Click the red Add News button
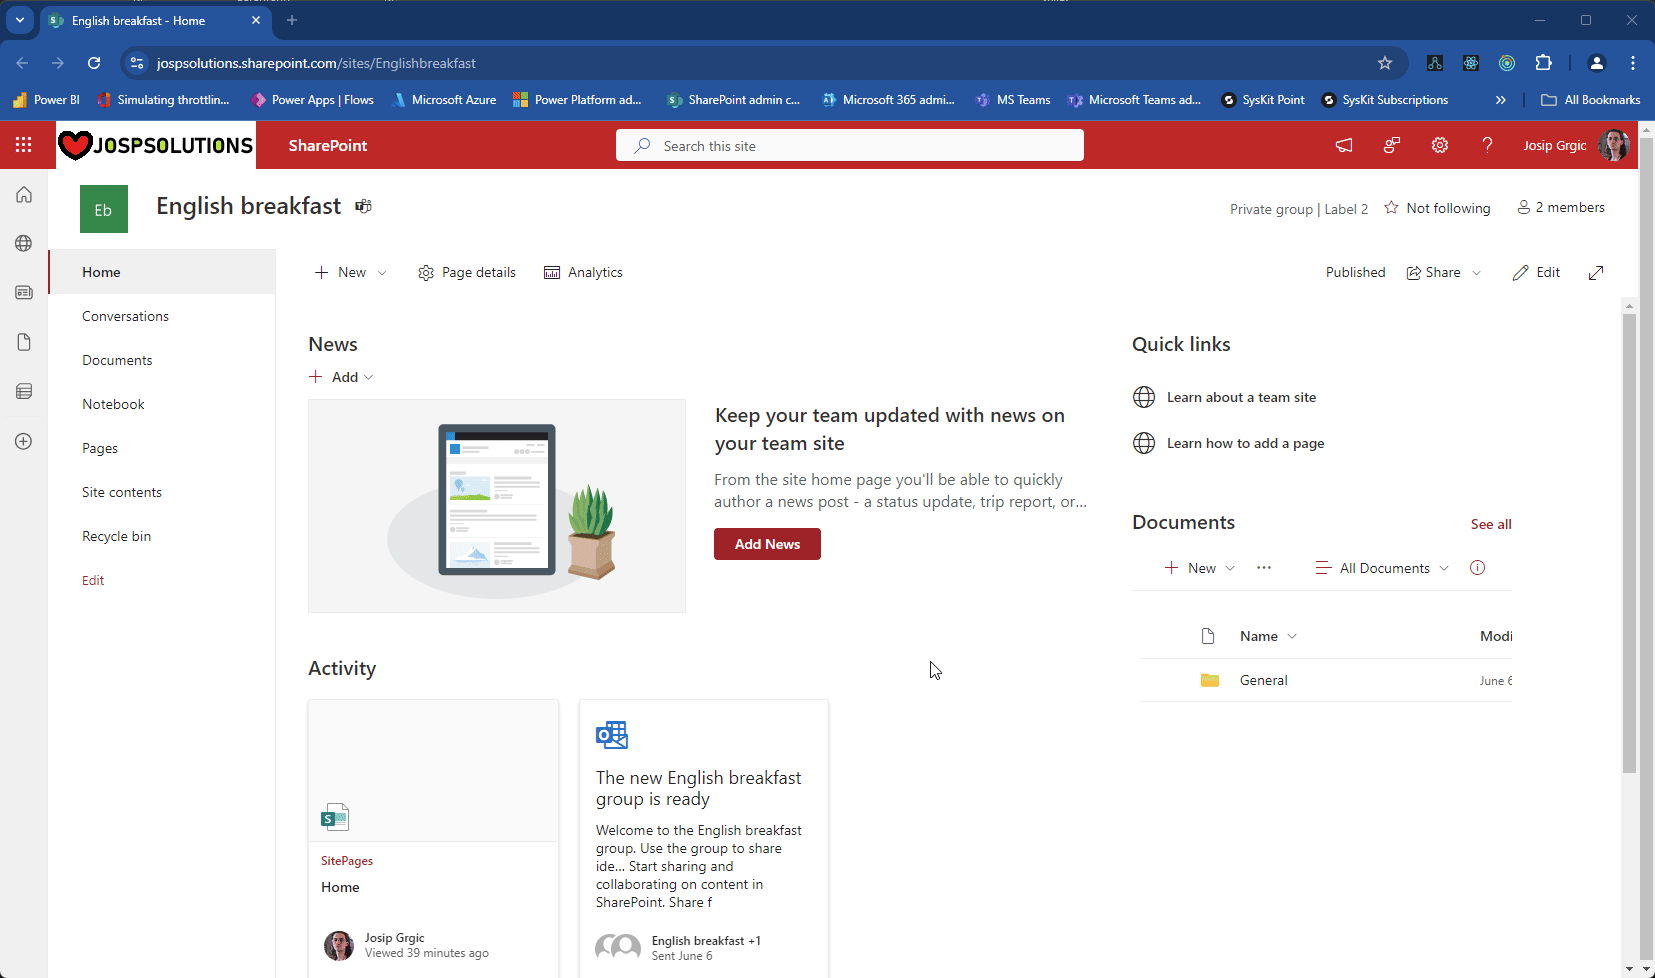Screen dimensions: 1655x978 [x=767, y=544]
